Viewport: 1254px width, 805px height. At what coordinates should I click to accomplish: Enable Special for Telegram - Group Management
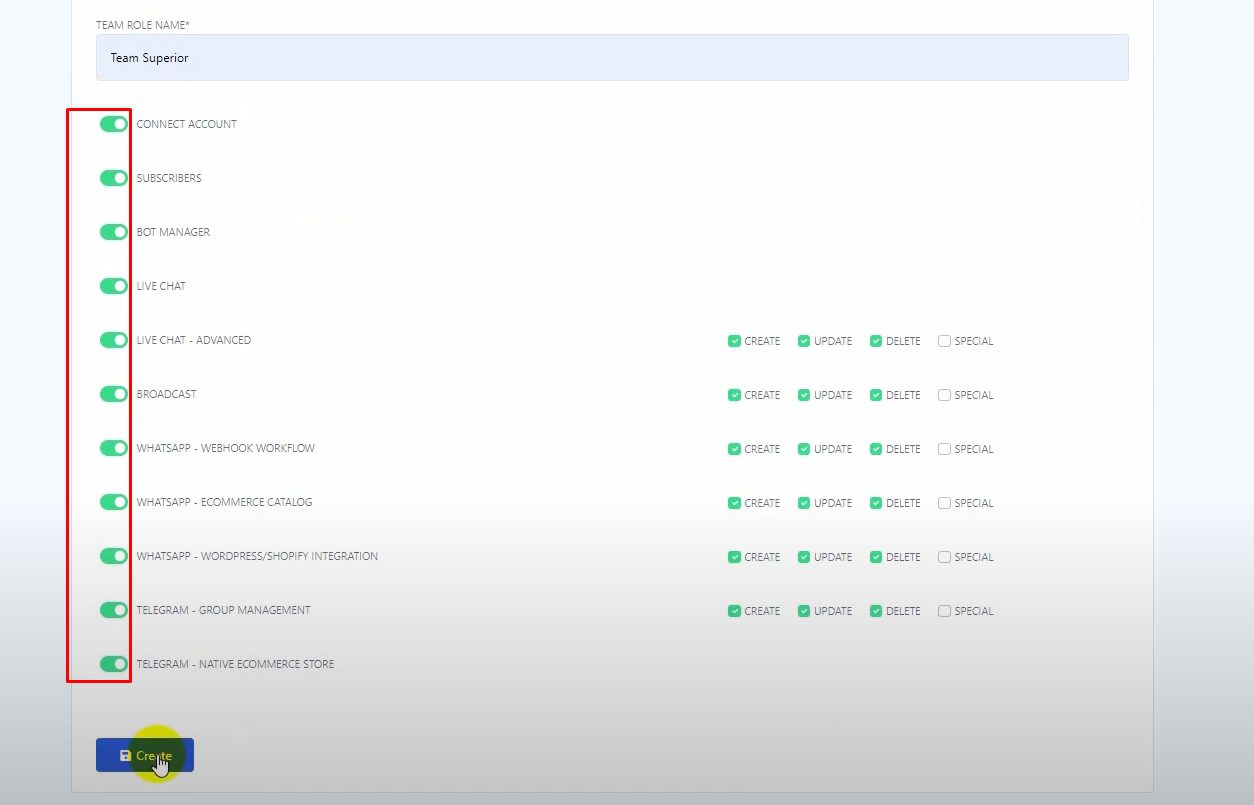944,611
